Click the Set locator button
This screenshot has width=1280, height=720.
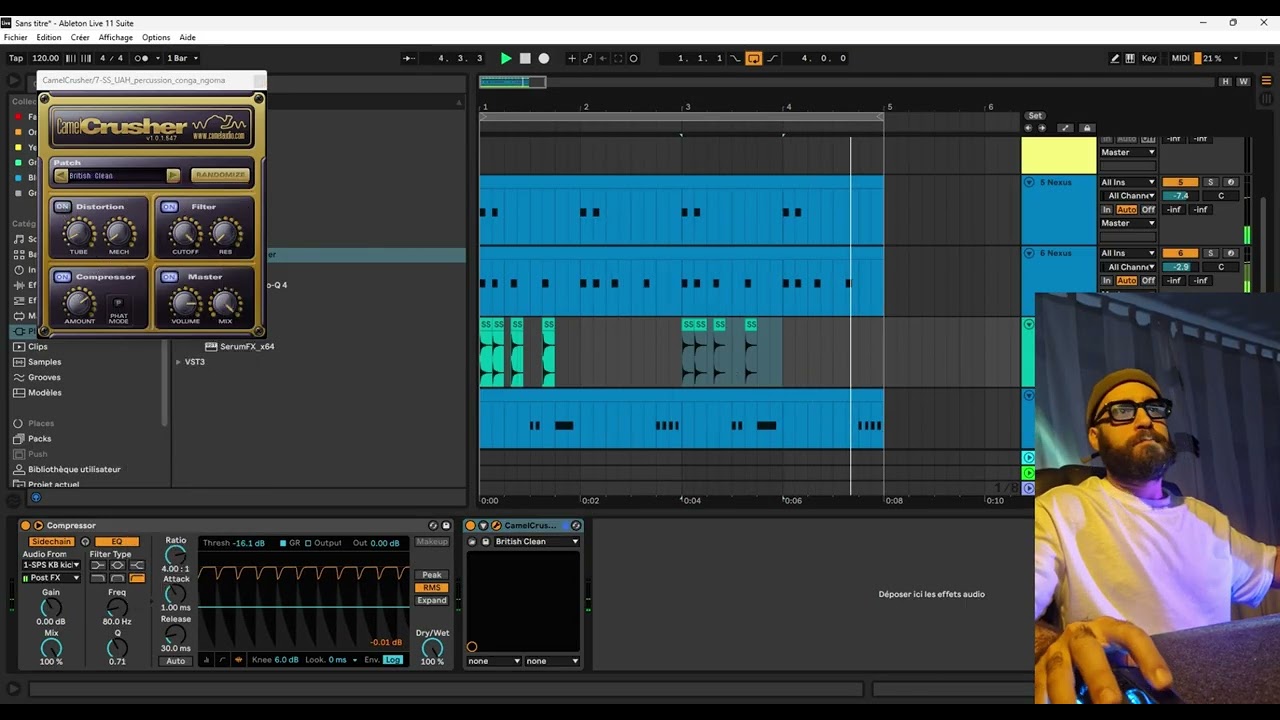coord(1035,116)
